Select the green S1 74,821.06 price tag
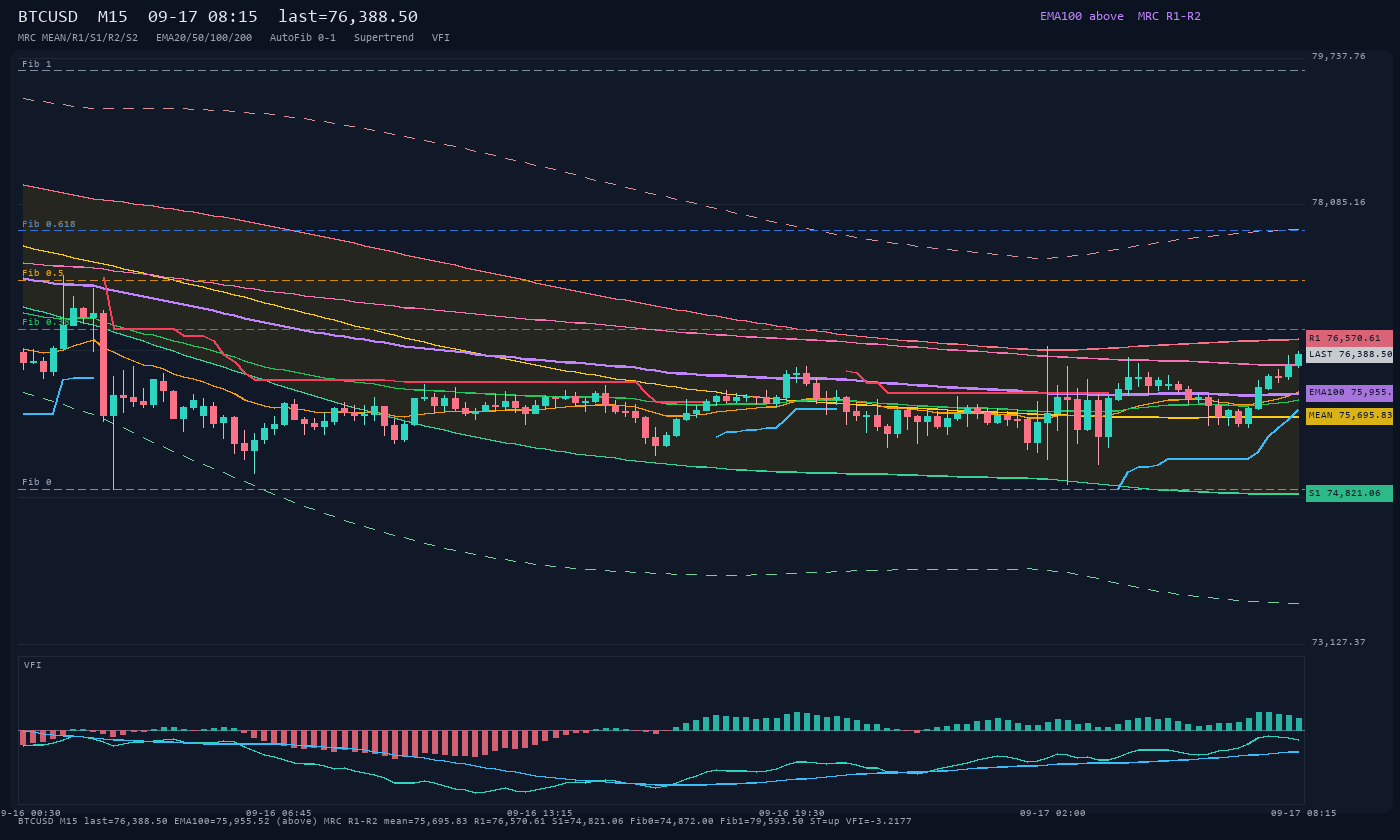This screenshot has width=1400, height=840. 1349,493
